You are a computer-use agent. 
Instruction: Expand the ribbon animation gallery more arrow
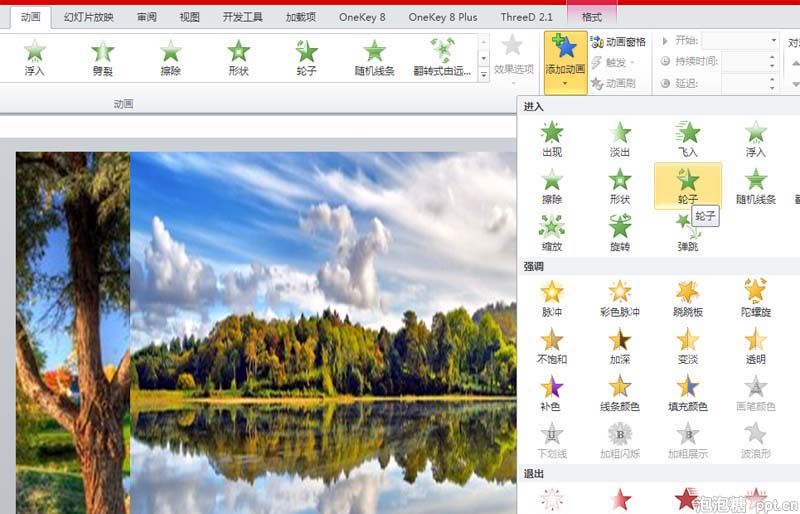(484, 75)
